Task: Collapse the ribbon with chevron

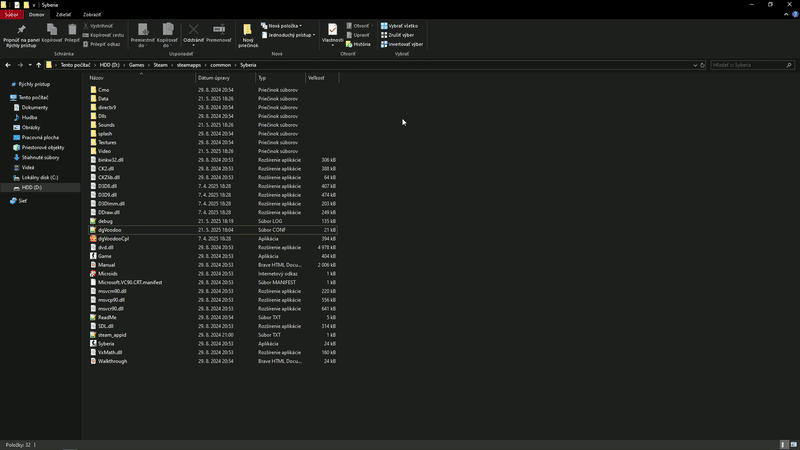Action: pos(786,14)
